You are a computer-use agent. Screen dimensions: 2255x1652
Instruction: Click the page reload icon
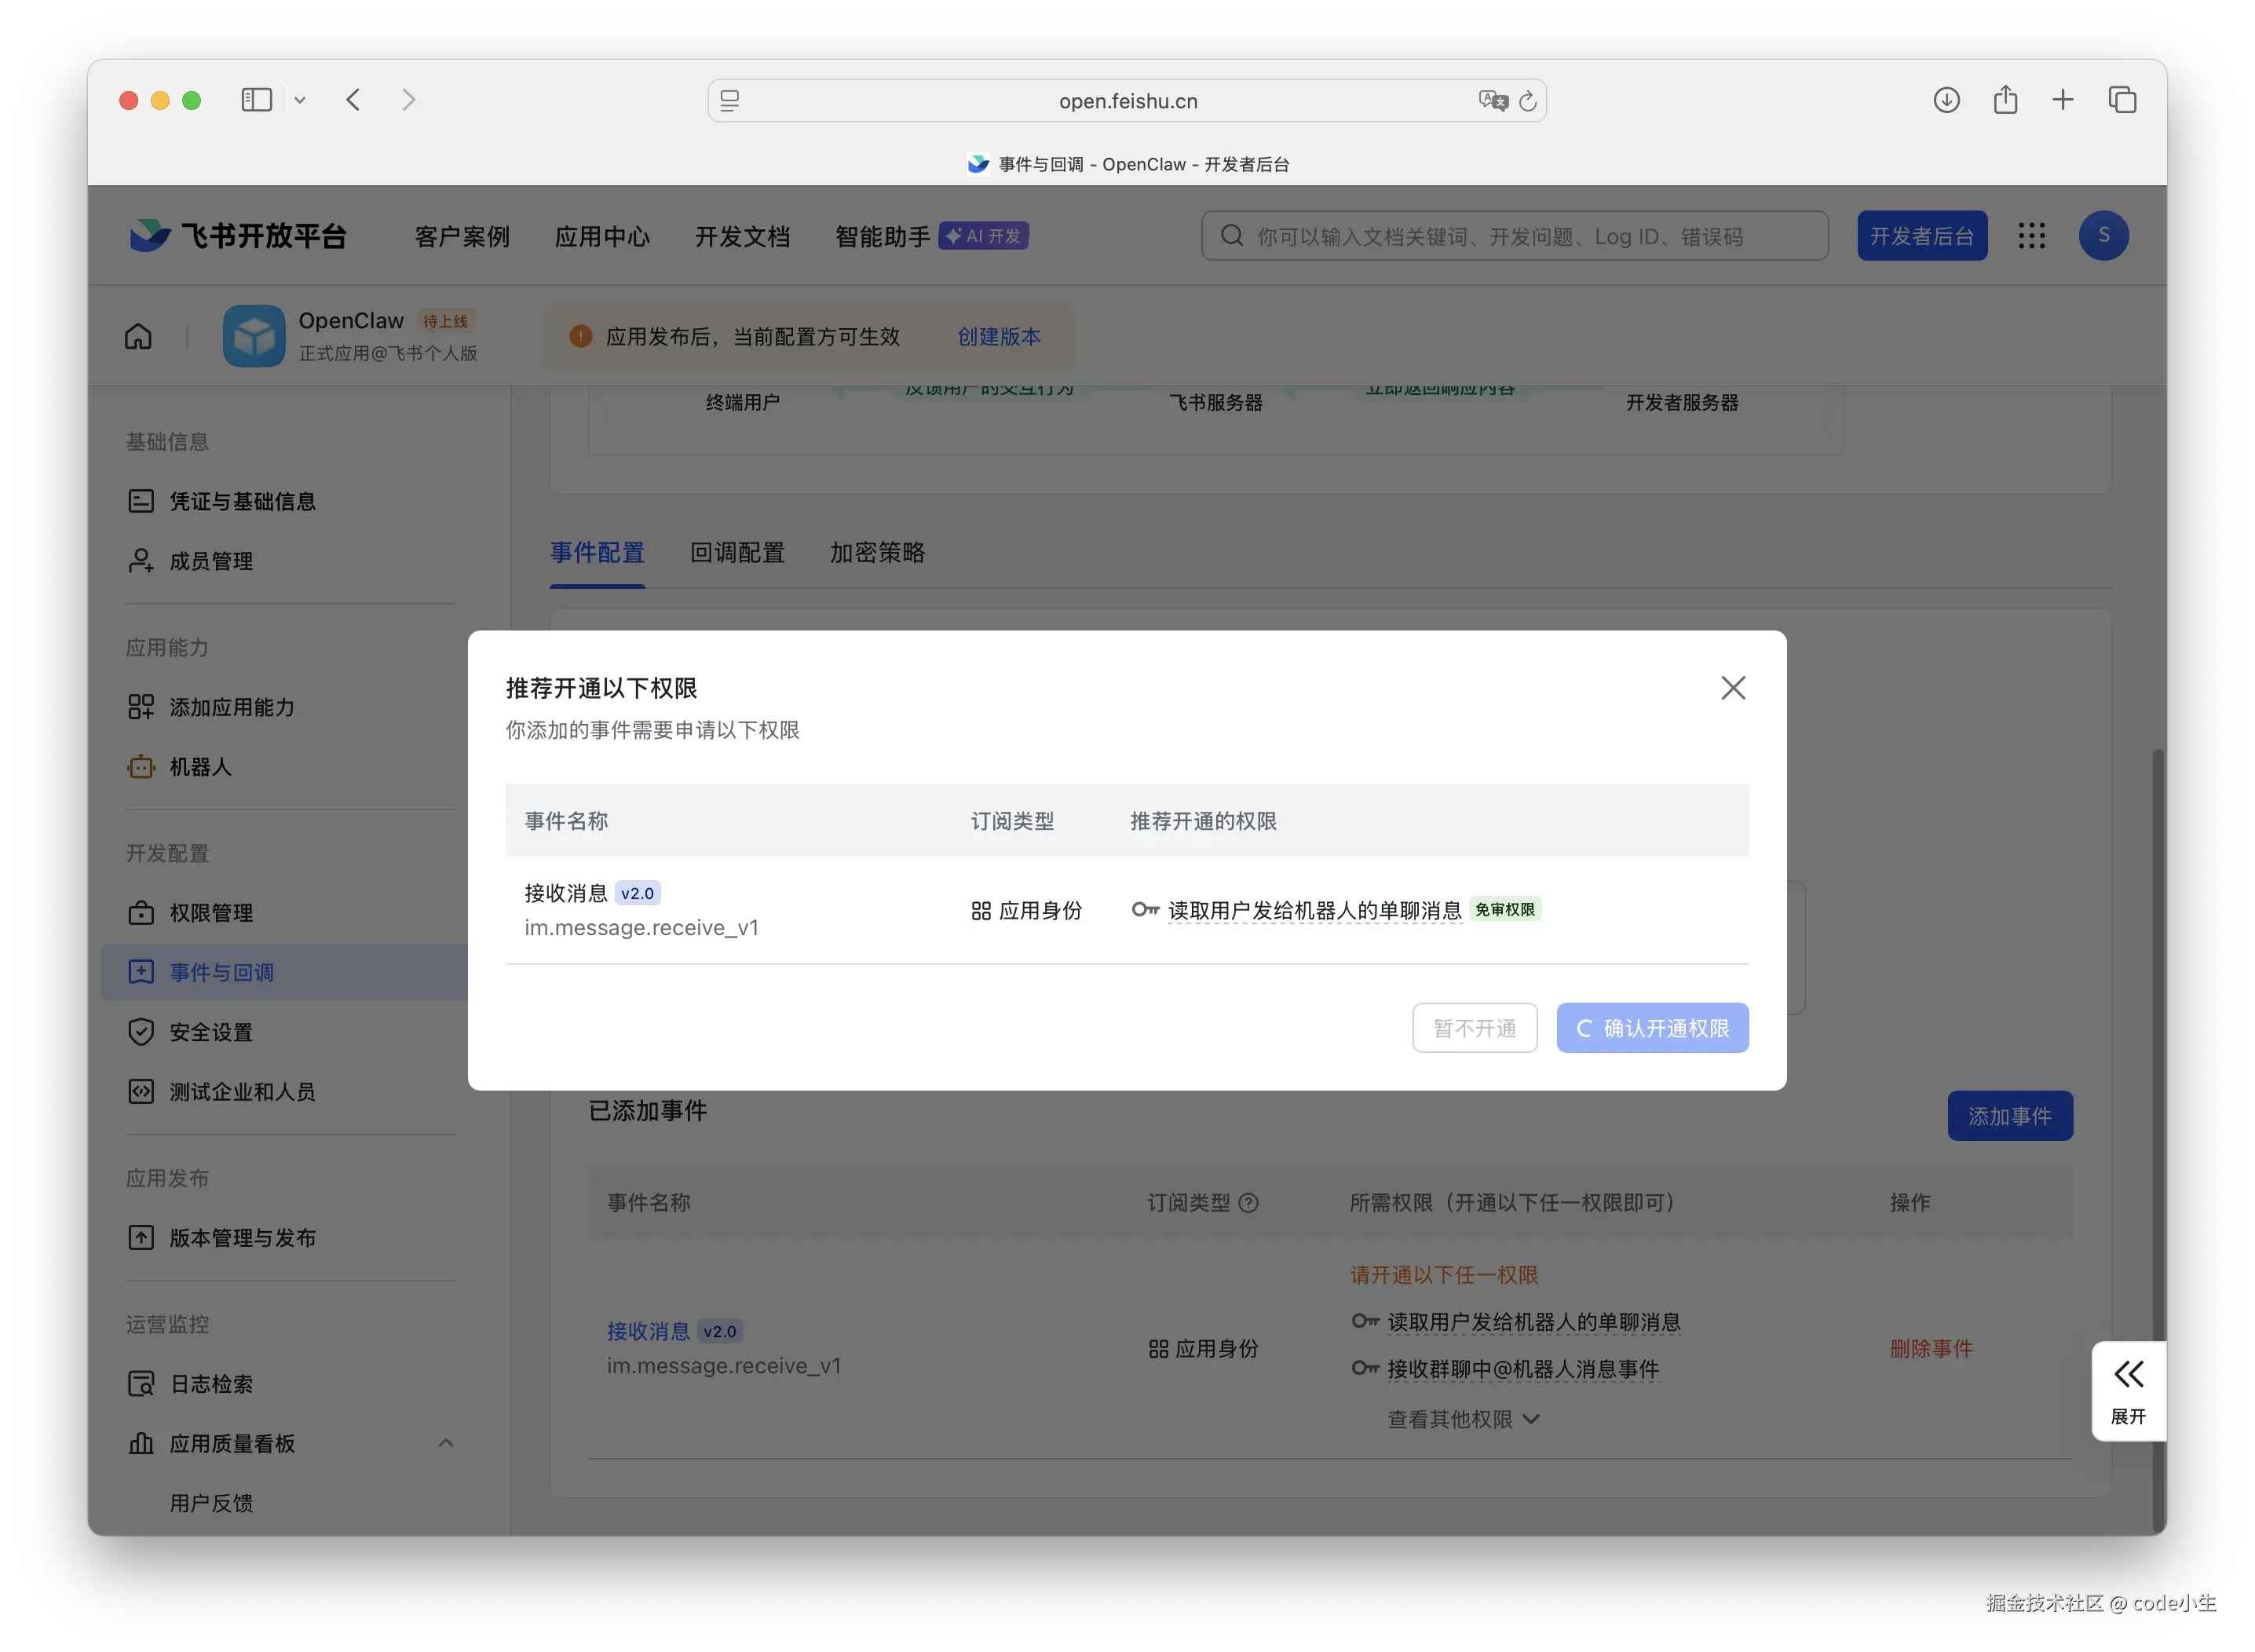(x=1527, y=101)
